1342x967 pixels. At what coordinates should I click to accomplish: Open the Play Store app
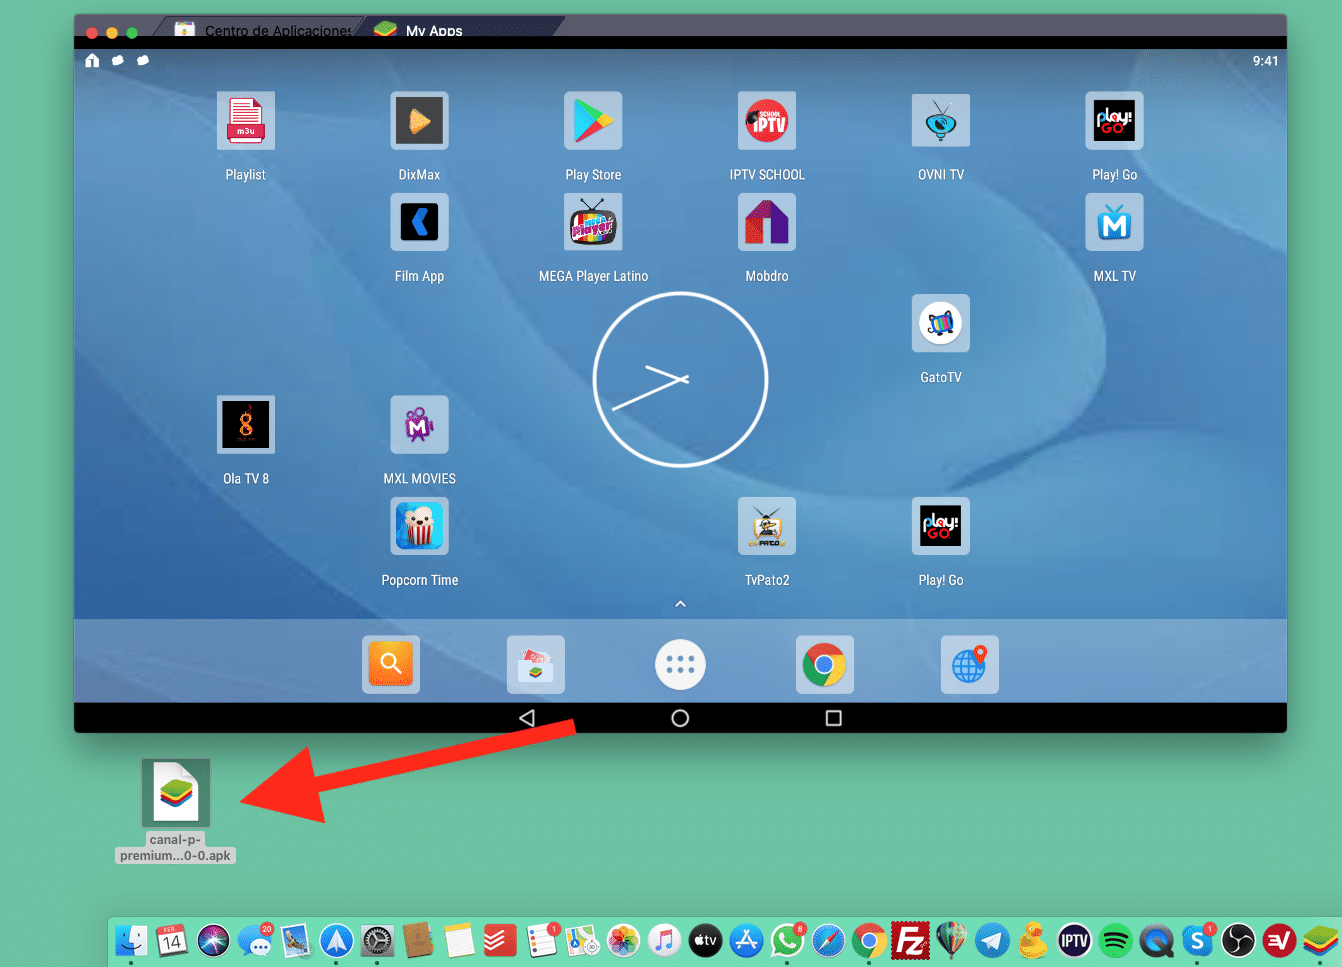pyautogui.click(x=593, y=120)
